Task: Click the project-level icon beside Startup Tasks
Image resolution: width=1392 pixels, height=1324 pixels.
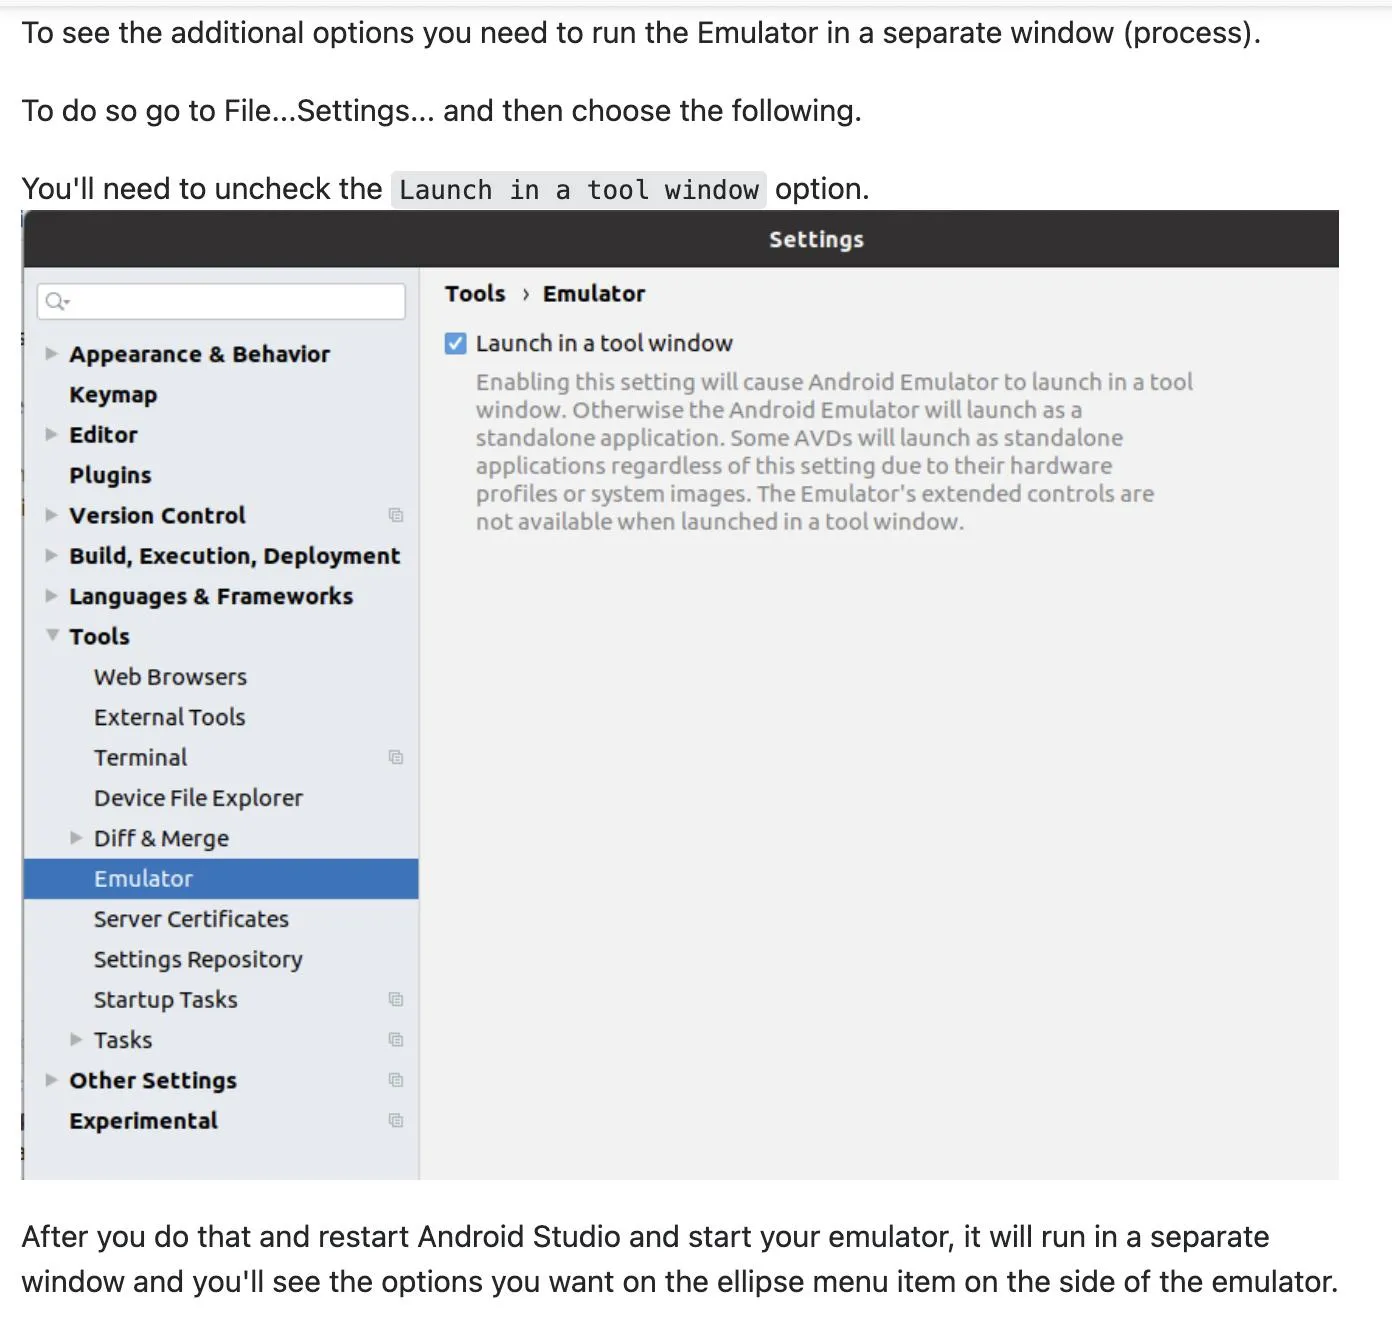Action: pos(396,999)
